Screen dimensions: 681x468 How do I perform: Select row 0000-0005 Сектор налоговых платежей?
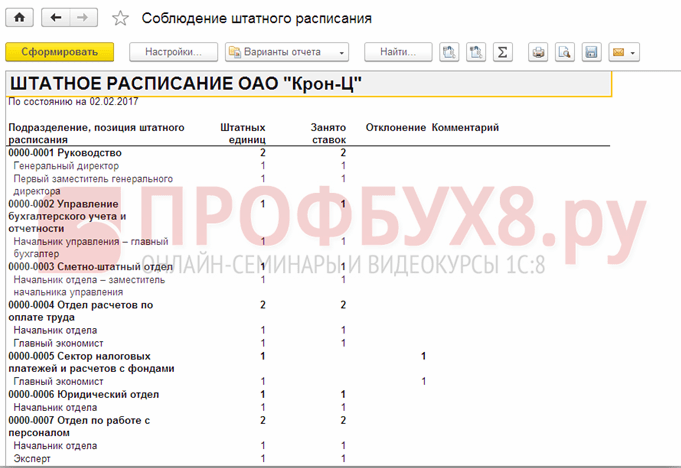(x=91, y=362)
